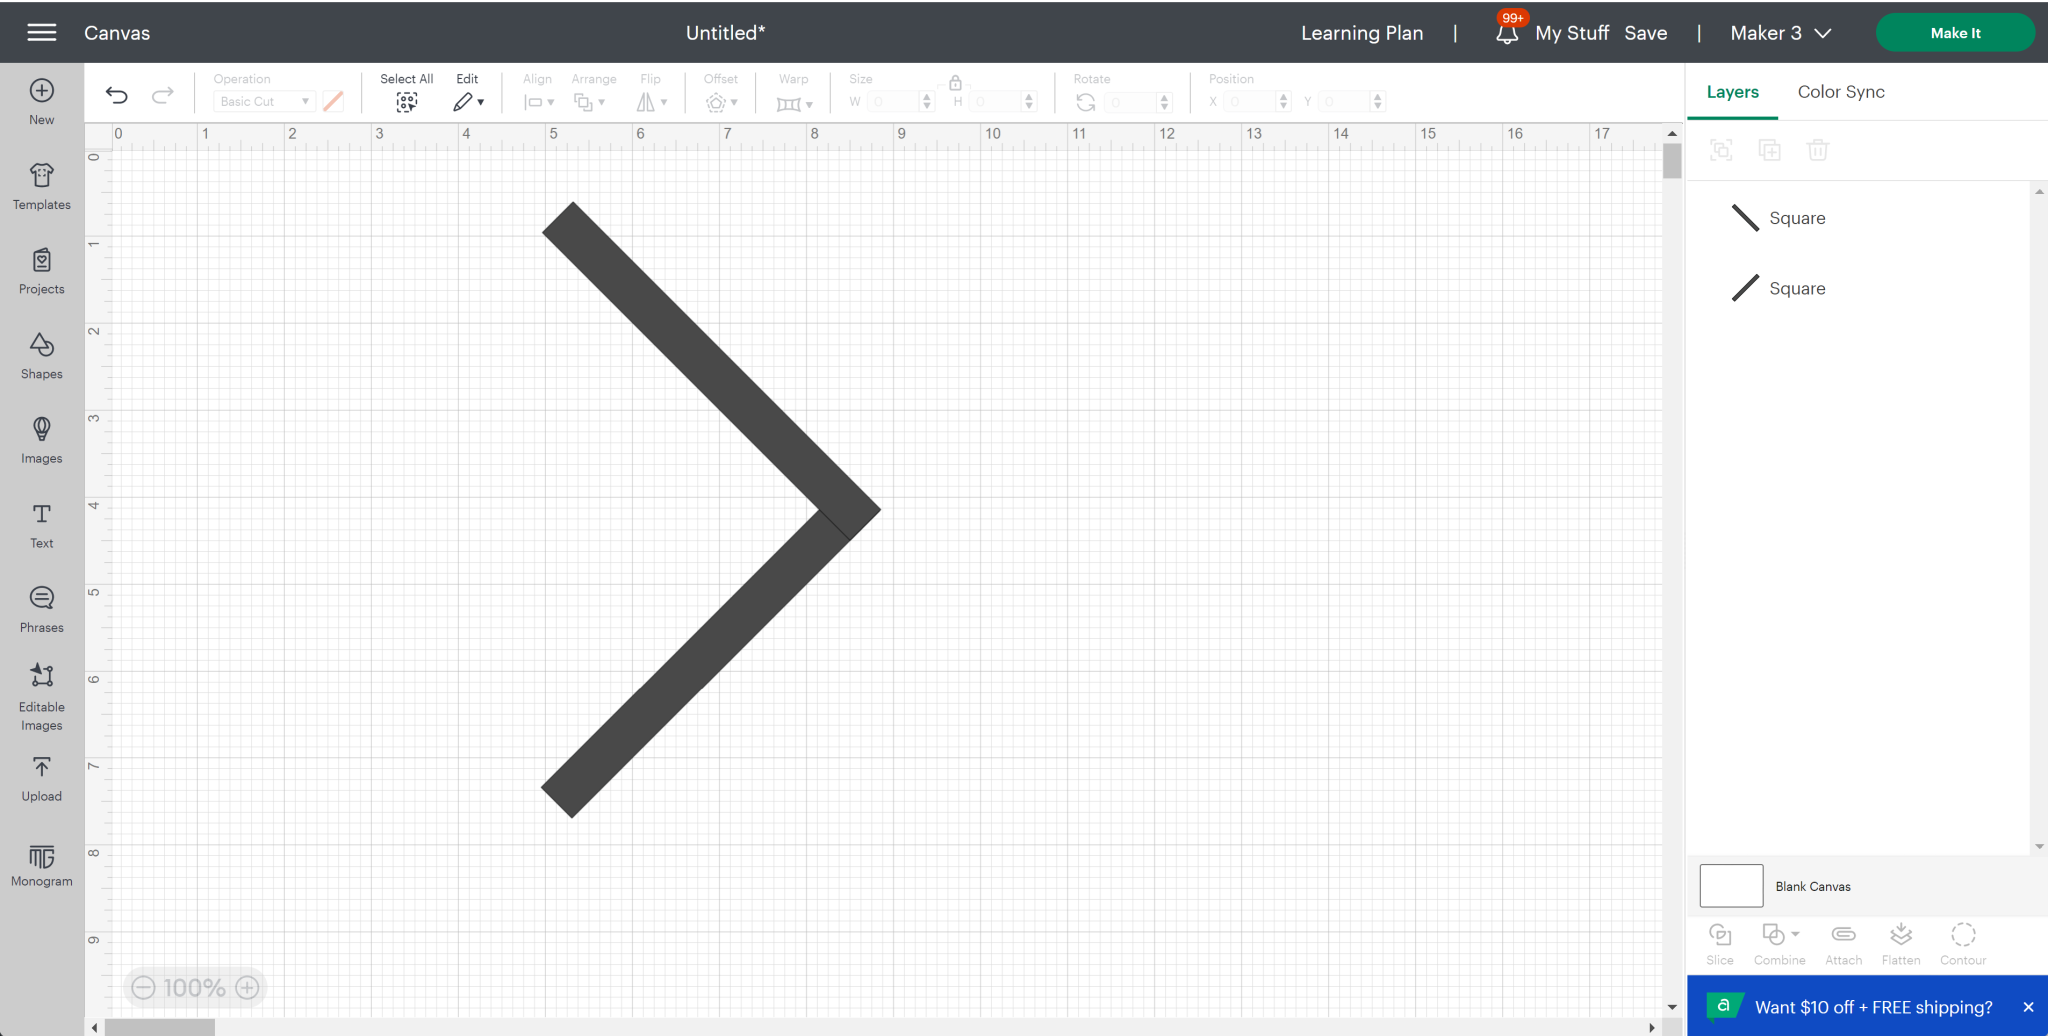Click the Position X stepper arrows

click(1284, 102)
